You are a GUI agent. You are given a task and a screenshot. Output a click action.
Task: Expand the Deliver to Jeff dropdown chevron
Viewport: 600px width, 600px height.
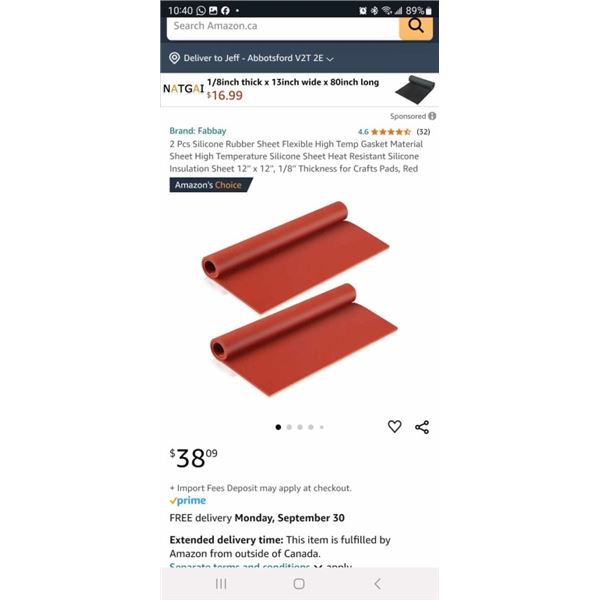pyautogui.click(x=330, y=59)
